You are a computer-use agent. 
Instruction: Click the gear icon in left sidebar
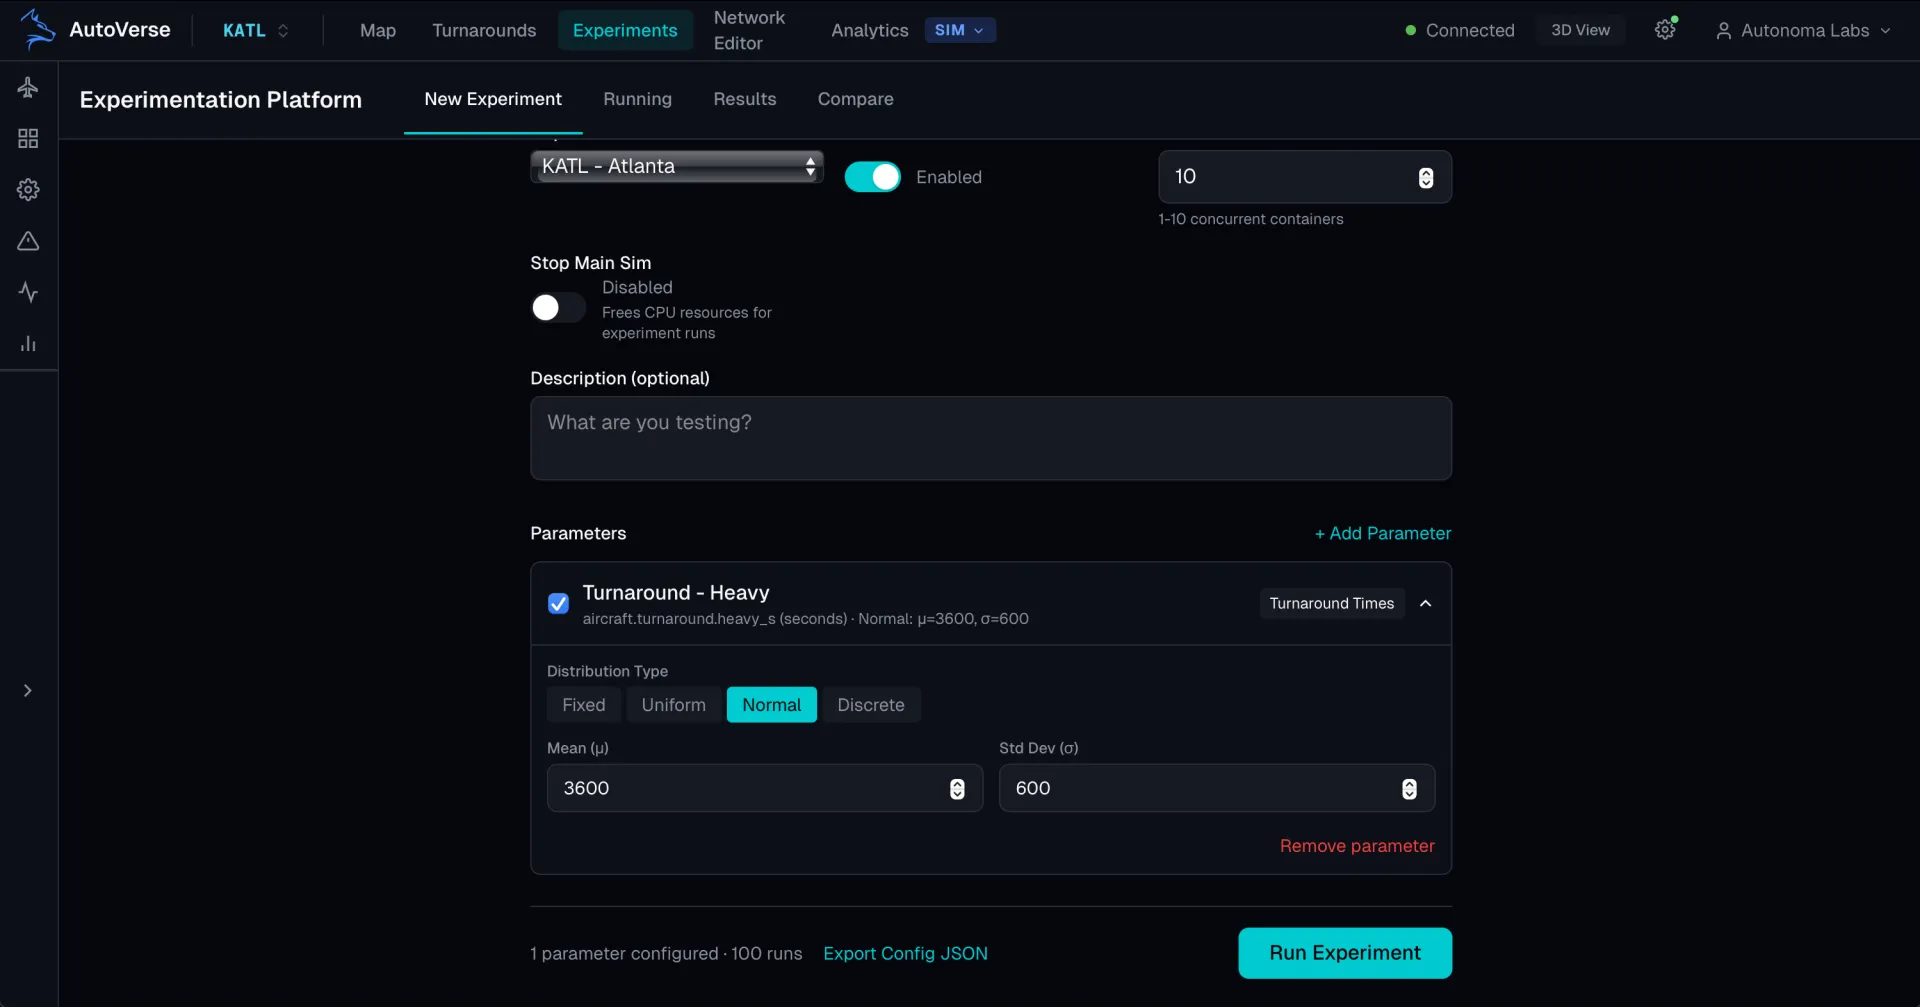pos(28,189)
